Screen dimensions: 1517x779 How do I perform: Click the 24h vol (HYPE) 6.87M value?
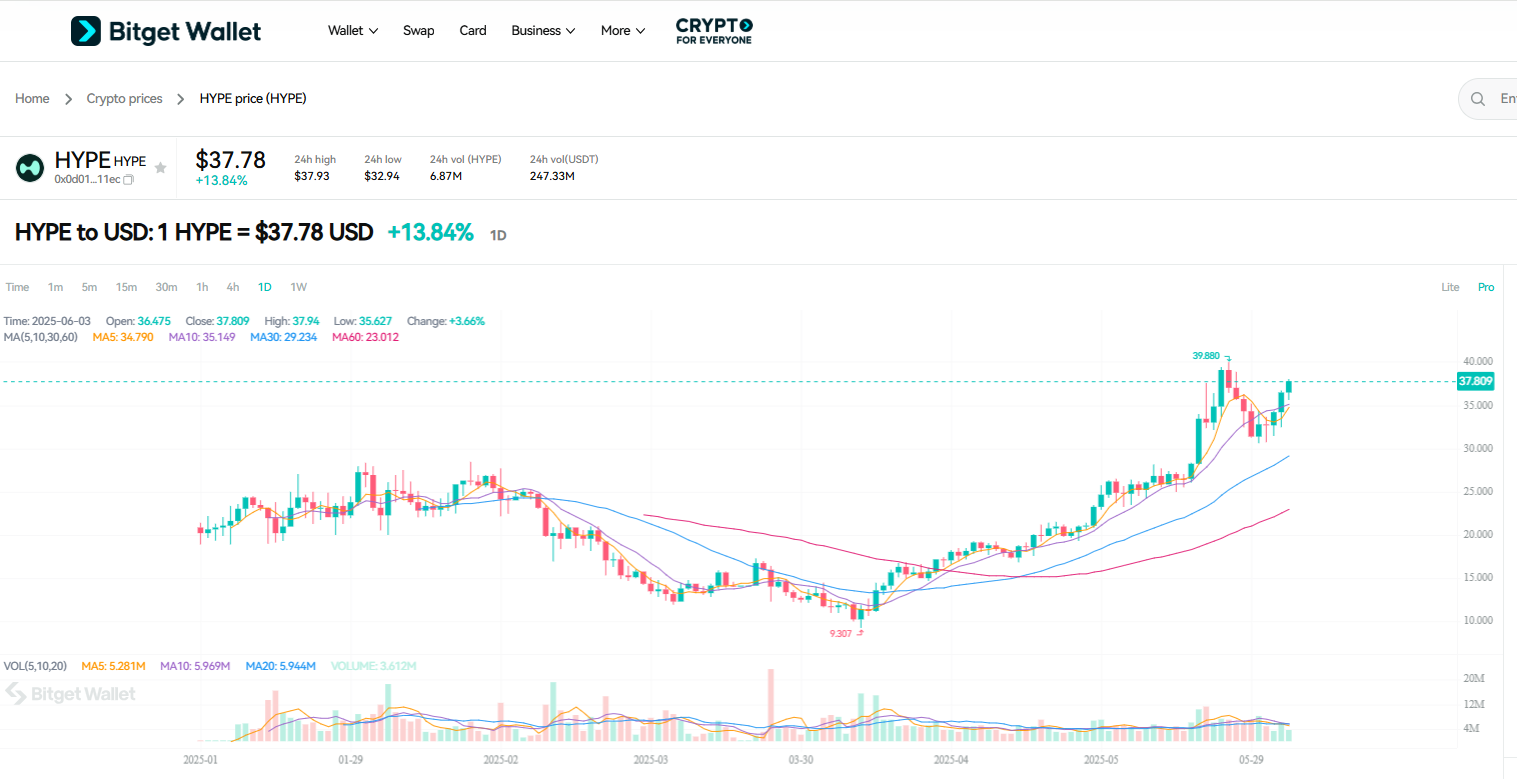[446, 176]
